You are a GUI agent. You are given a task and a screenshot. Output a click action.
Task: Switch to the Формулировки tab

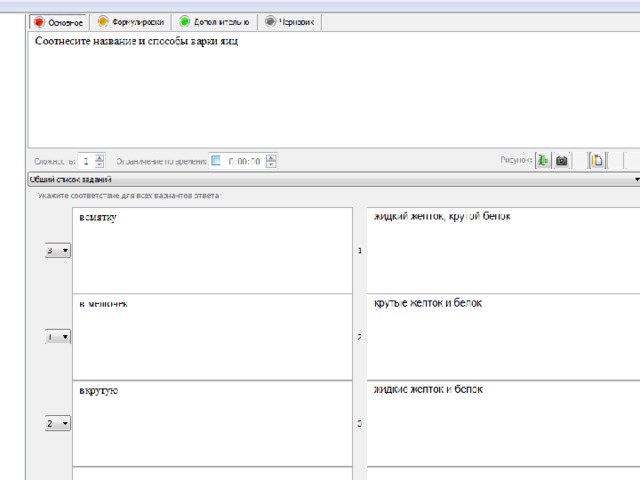(x=131, y=22)
